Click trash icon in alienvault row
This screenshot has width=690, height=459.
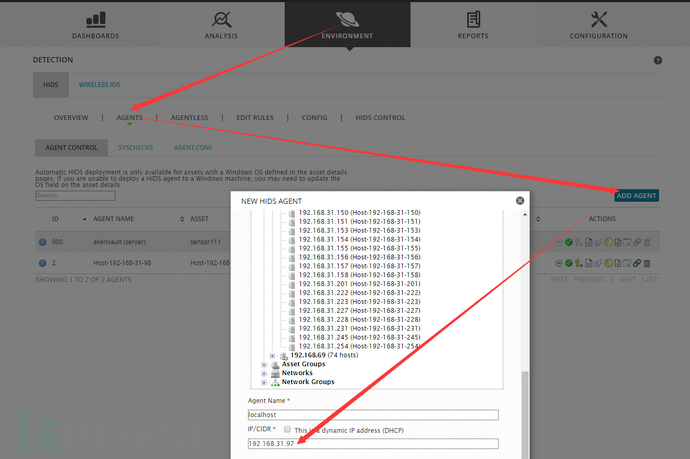tap(647, 242)
